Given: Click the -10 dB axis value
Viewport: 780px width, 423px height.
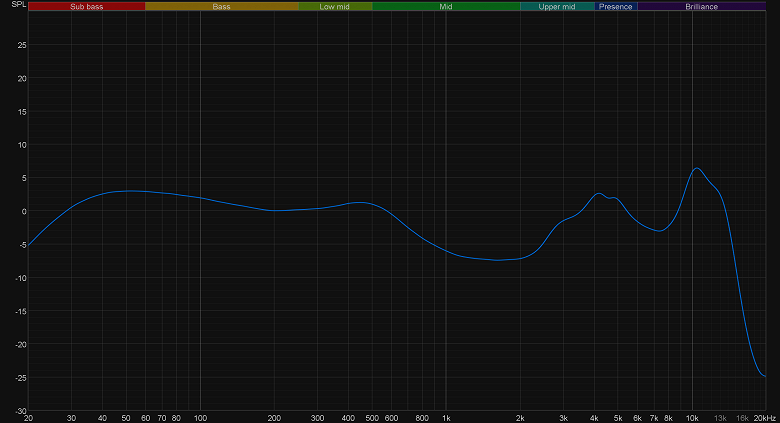Looking at the screenshot, I should [x=20, y=278].
